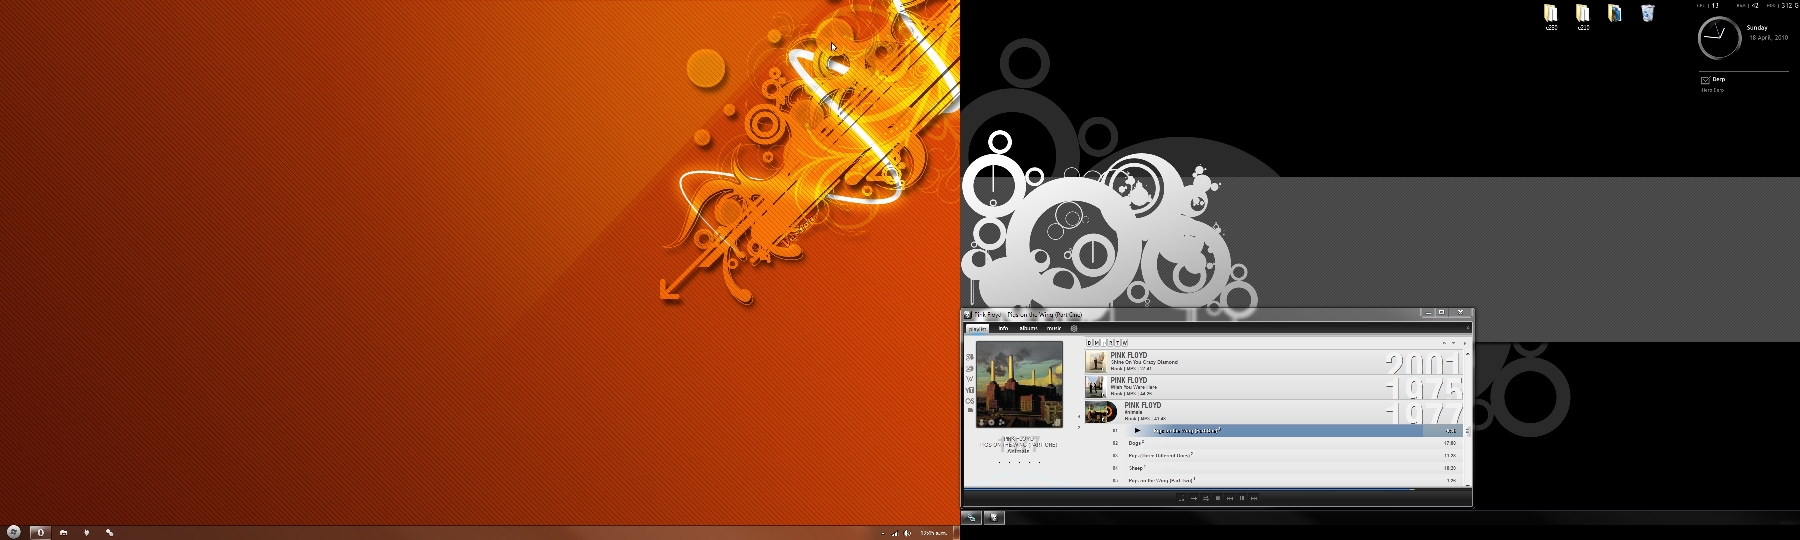Select the track Dogs in the playlist
The image size is (1800, 540).
click(1135, 443)
